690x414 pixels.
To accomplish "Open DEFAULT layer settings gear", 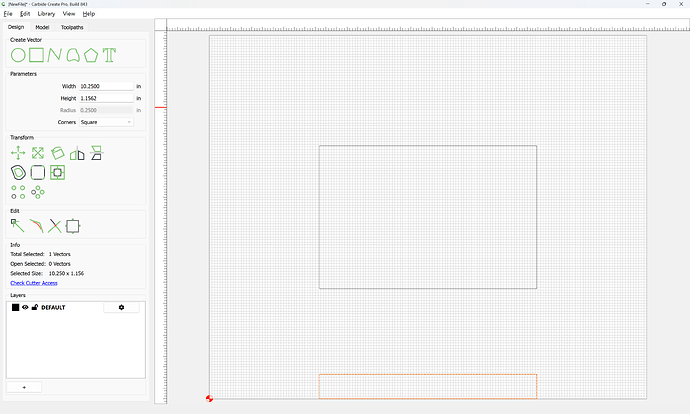I will [121, 308].
